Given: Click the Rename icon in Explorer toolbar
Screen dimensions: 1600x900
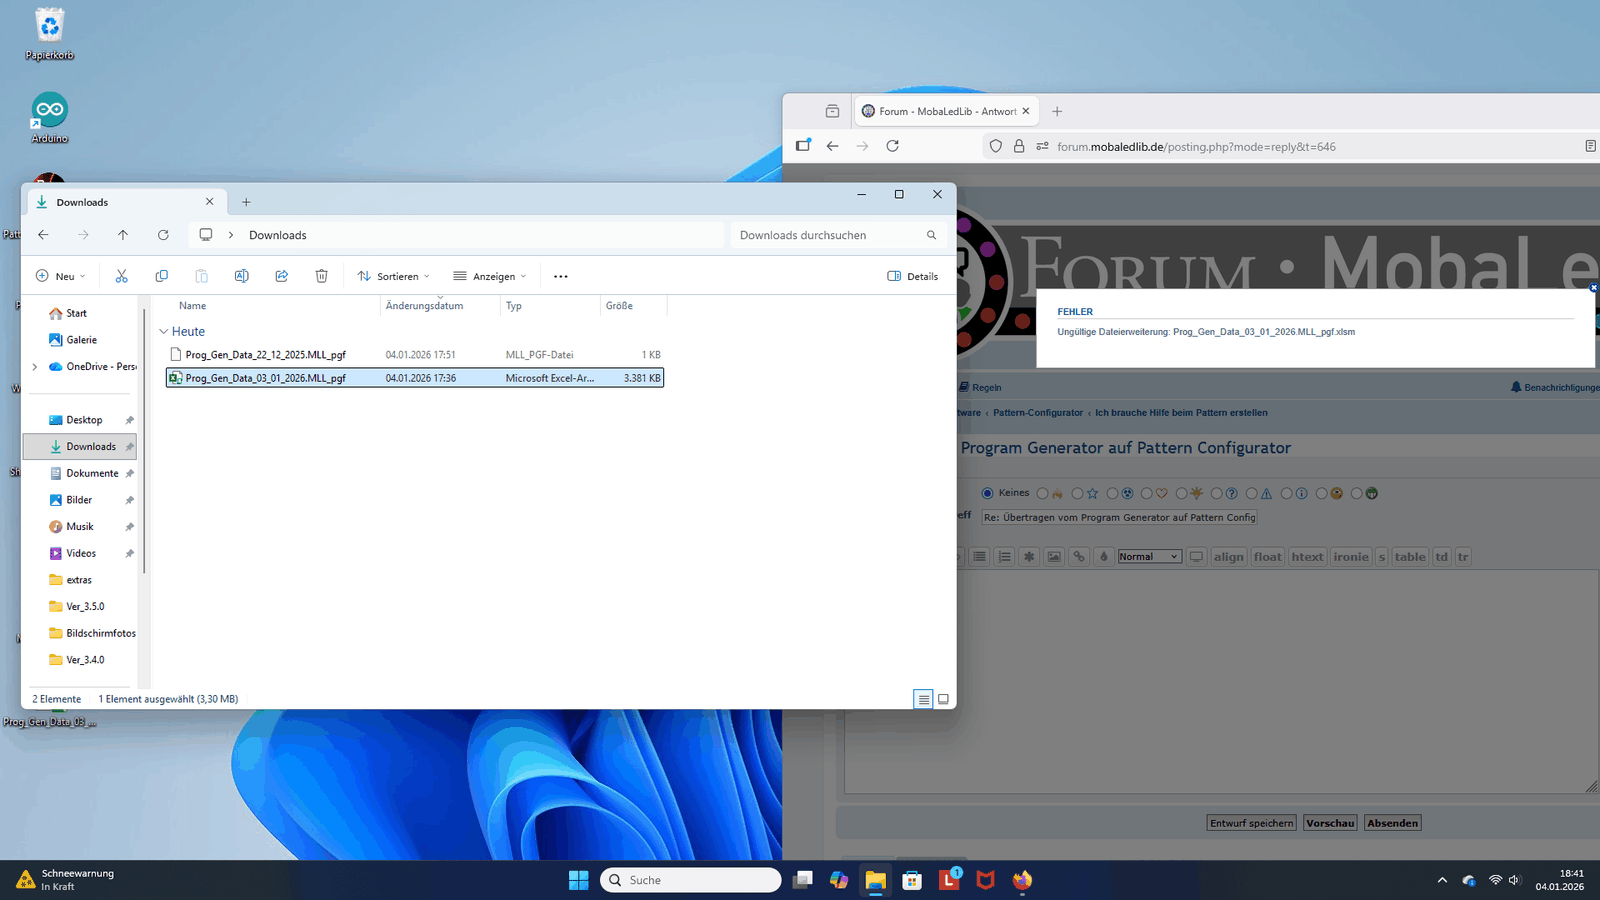Looking at the screenshot, I should coord(241,276).
